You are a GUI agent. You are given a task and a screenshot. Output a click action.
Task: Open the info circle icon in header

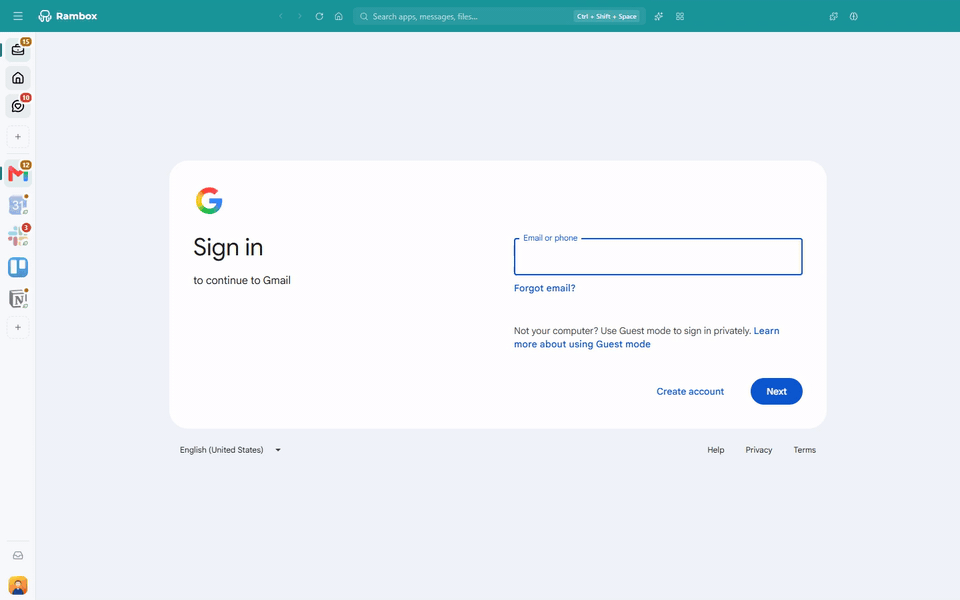tap(853, 17)
